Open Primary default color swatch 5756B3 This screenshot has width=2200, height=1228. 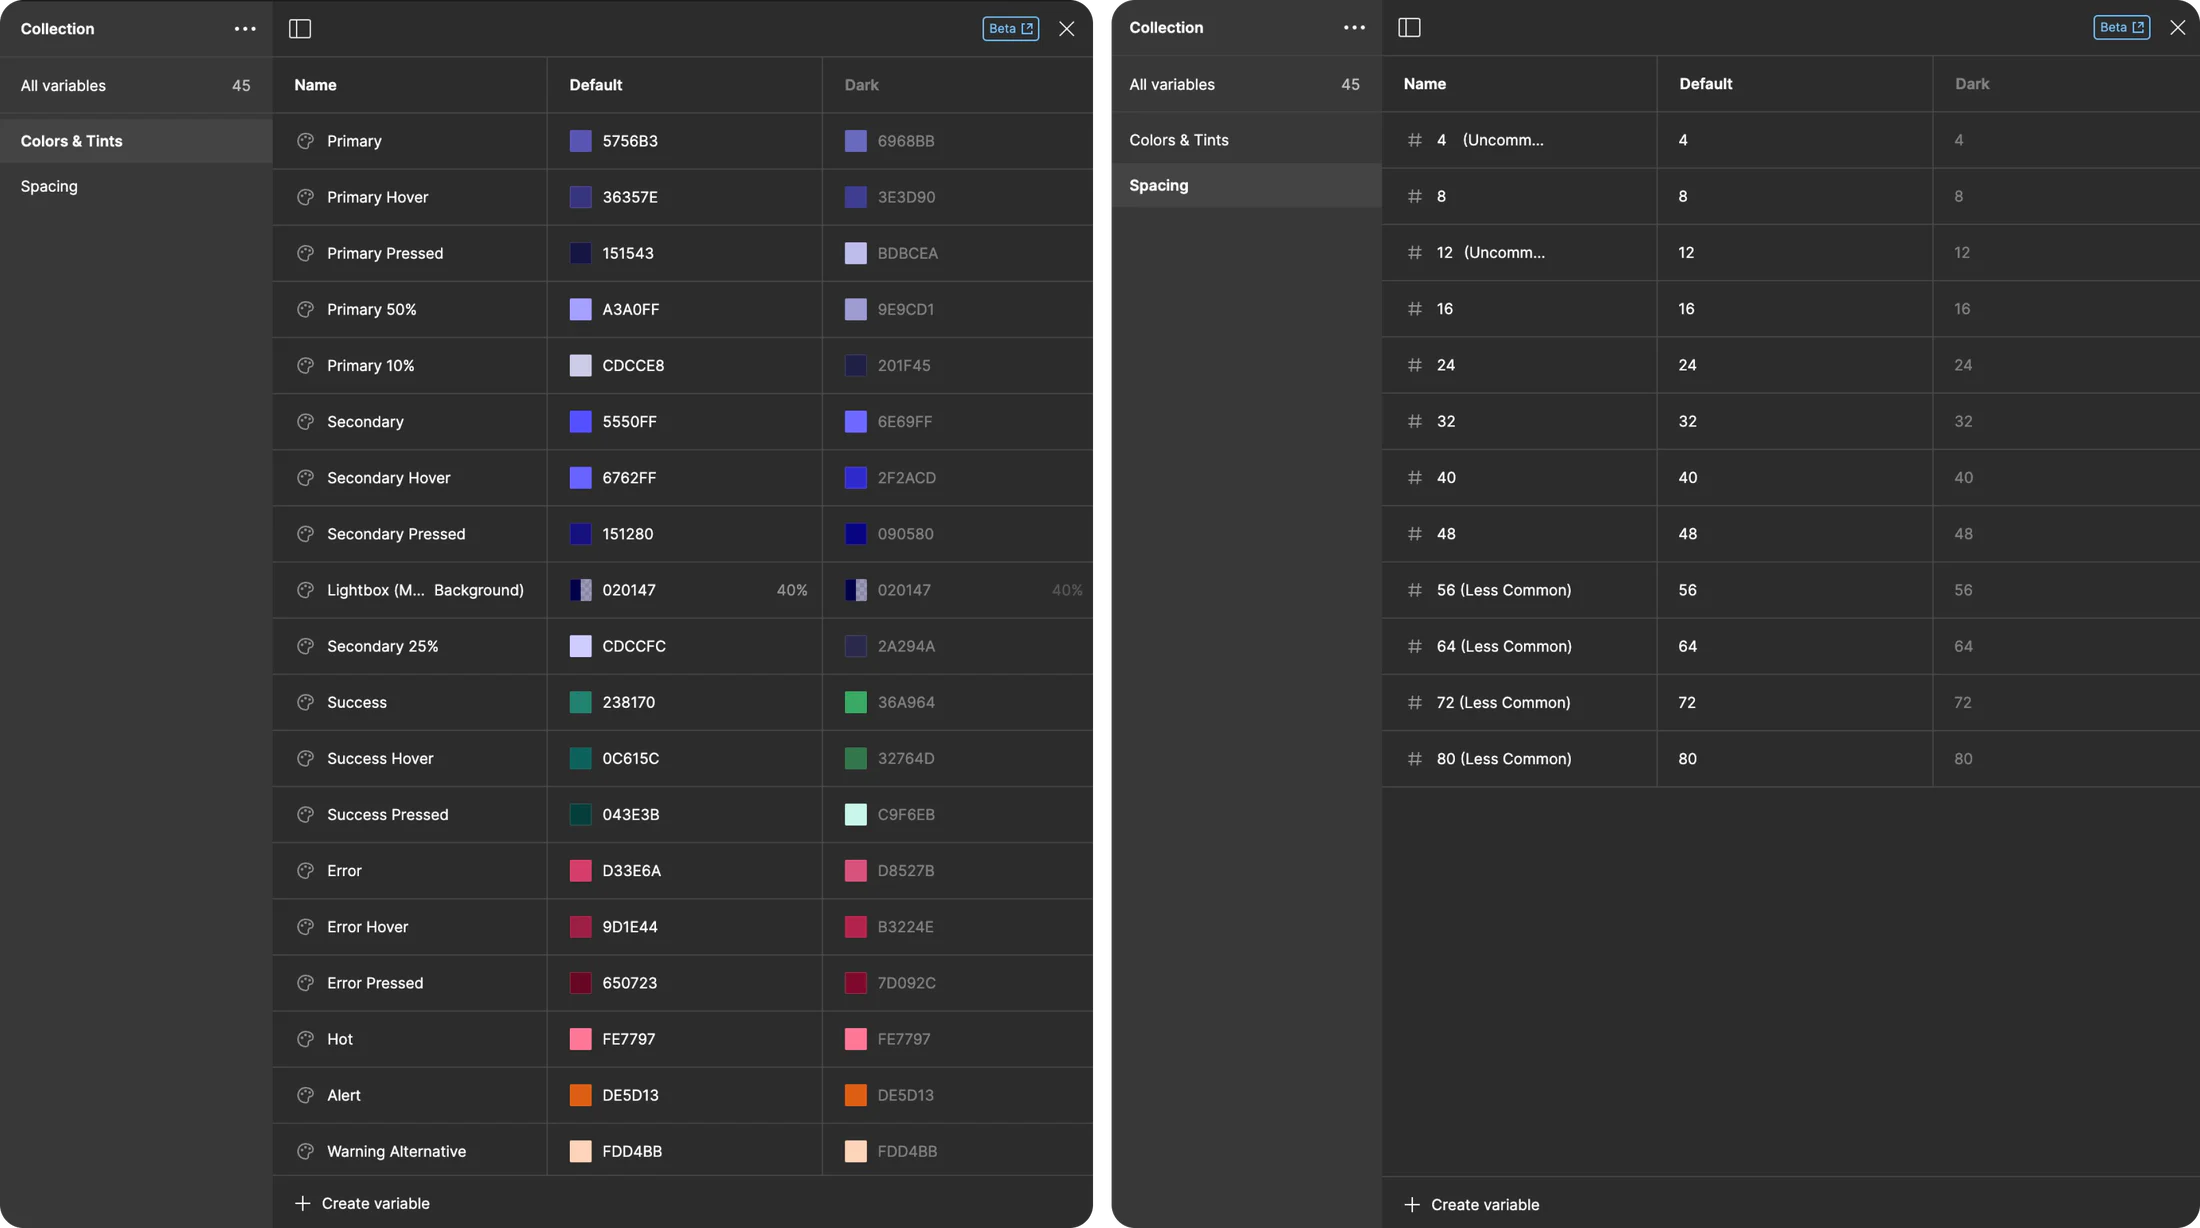pyautogui.click(x=581, y=141)
